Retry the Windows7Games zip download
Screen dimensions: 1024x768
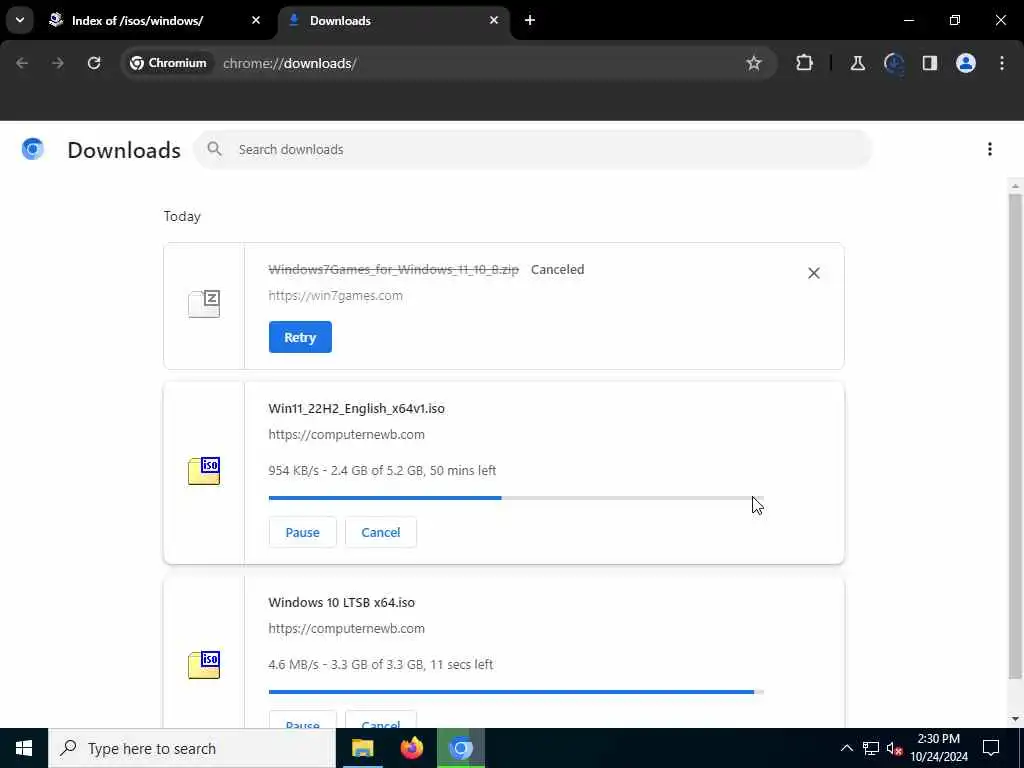tap(300, 337)
